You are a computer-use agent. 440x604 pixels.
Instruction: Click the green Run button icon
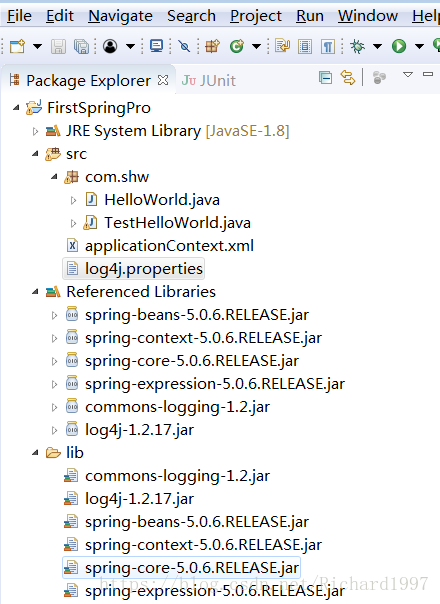(399, 46)
